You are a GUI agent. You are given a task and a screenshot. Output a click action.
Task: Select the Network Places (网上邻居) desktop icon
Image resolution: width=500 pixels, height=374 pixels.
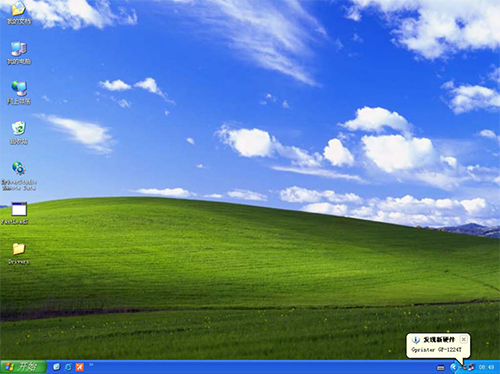[19, 93]
